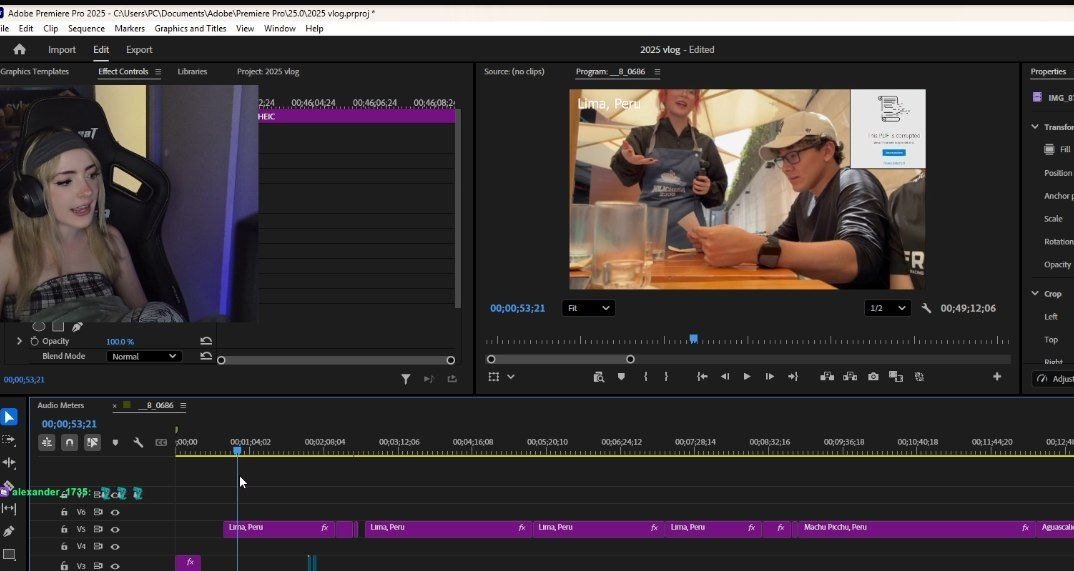Click the Extract button

(x=850, y=377)
